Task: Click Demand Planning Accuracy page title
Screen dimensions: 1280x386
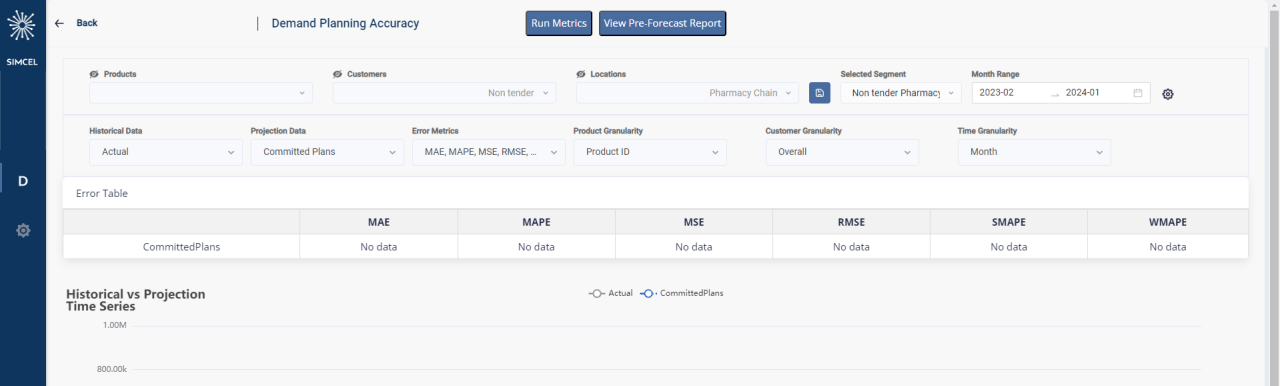Action: click(x=345, y=23)
